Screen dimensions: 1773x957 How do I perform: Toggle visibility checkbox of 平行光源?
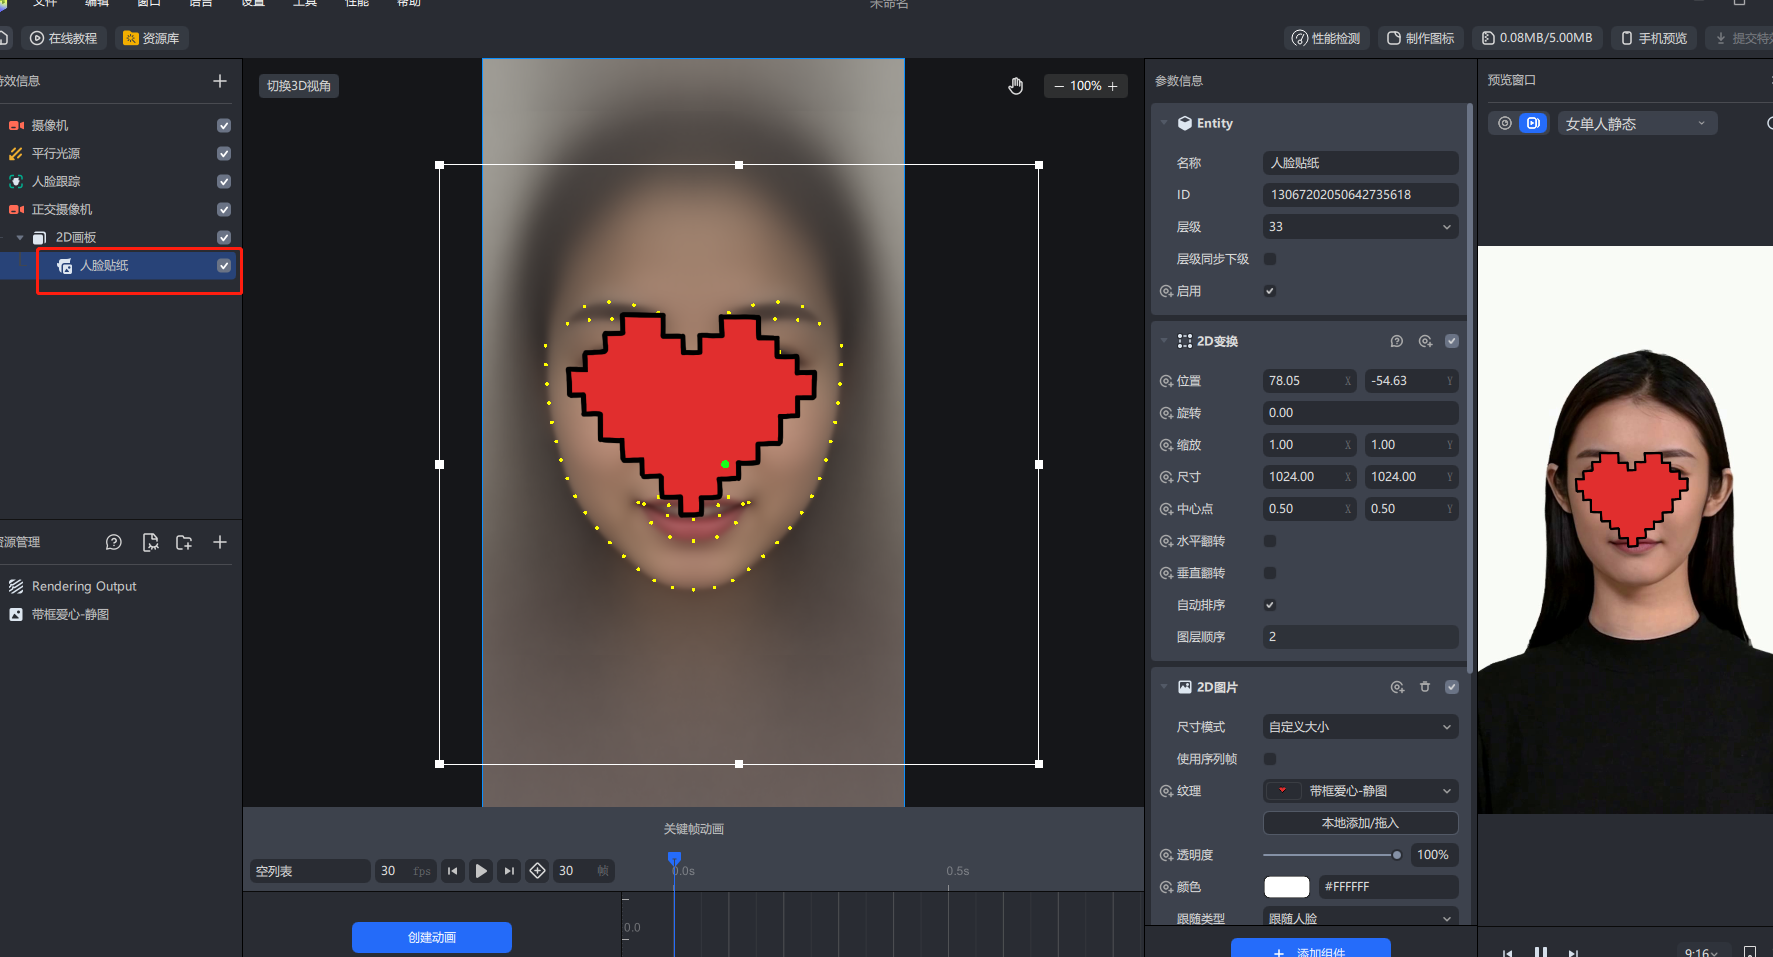coord(224,153)
